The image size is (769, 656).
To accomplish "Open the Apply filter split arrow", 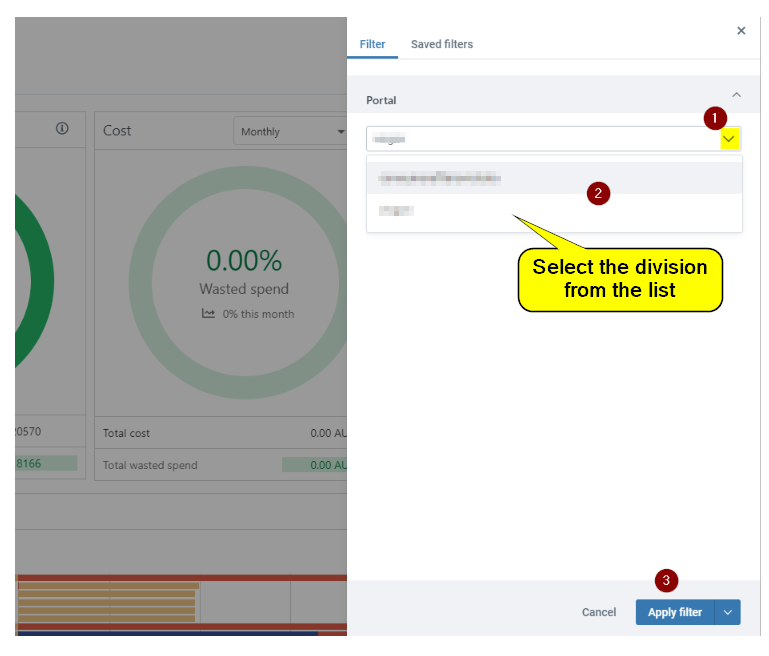I will tap(728, 612).
